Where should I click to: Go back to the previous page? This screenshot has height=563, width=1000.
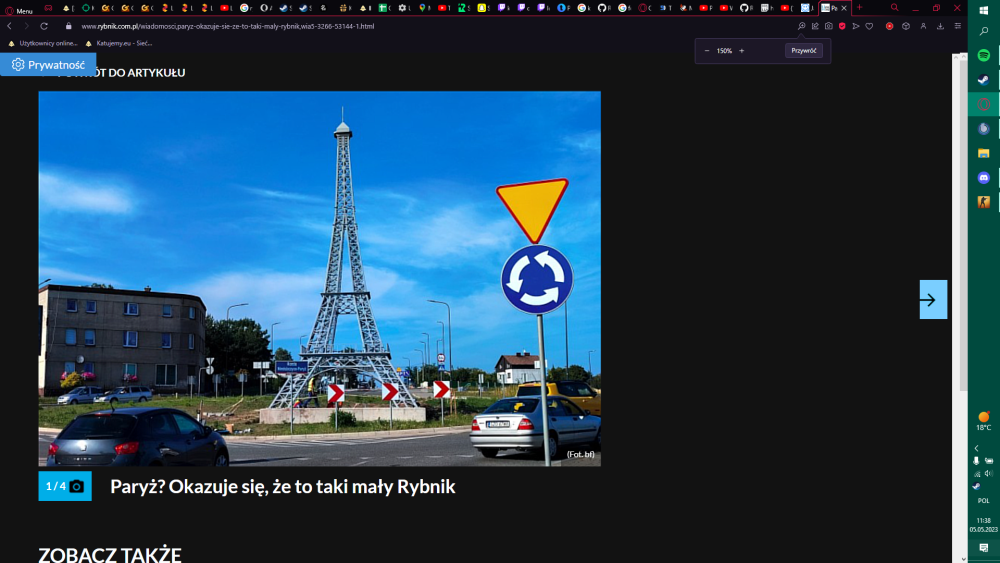pyautogui.click(x=9, y=26)
